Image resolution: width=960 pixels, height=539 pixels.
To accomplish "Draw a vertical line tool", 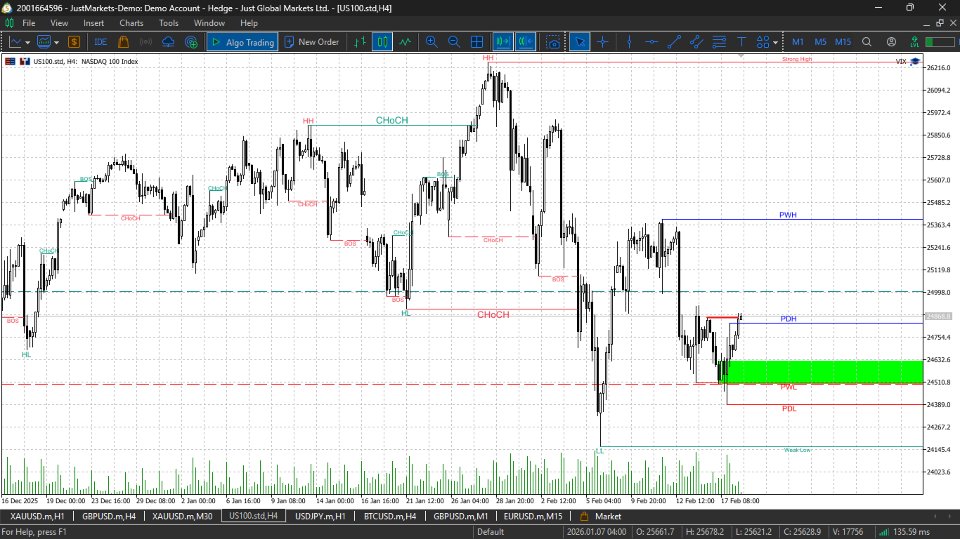I will tap(629, 42).
